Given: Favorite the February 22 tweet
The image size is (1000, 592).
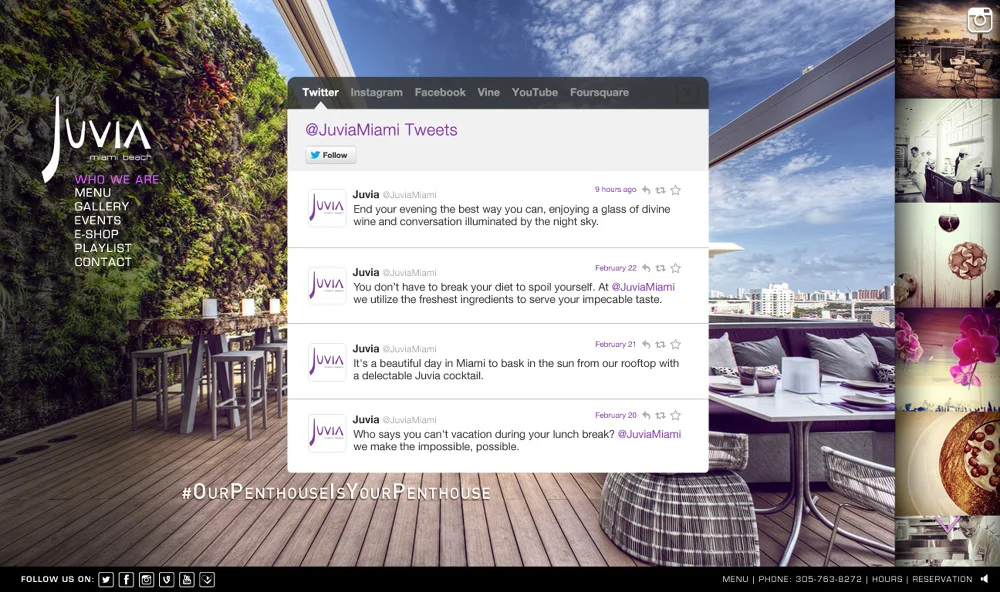Looking at the screenshot, I should [x=675, y=268].
